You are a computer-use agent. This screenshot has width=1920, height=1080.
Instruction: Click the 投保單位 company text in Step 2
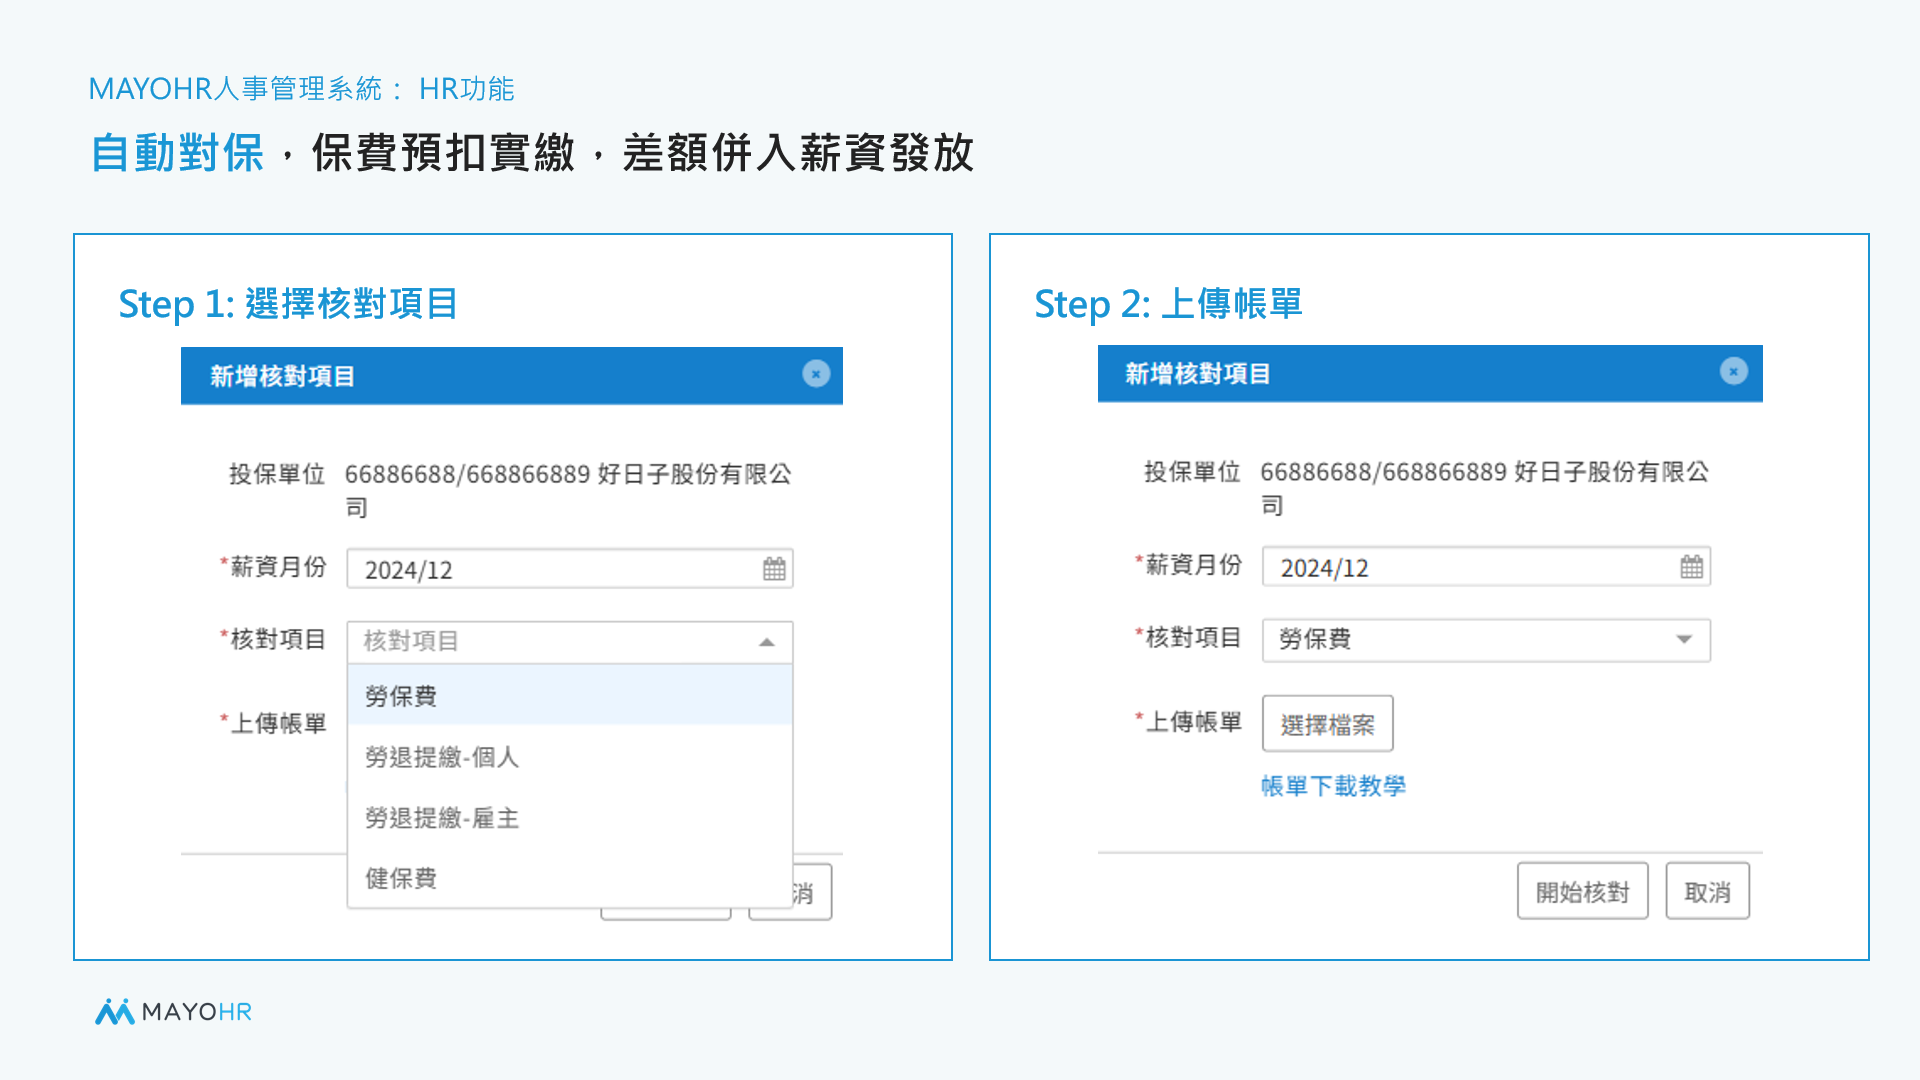[1484, 488]
